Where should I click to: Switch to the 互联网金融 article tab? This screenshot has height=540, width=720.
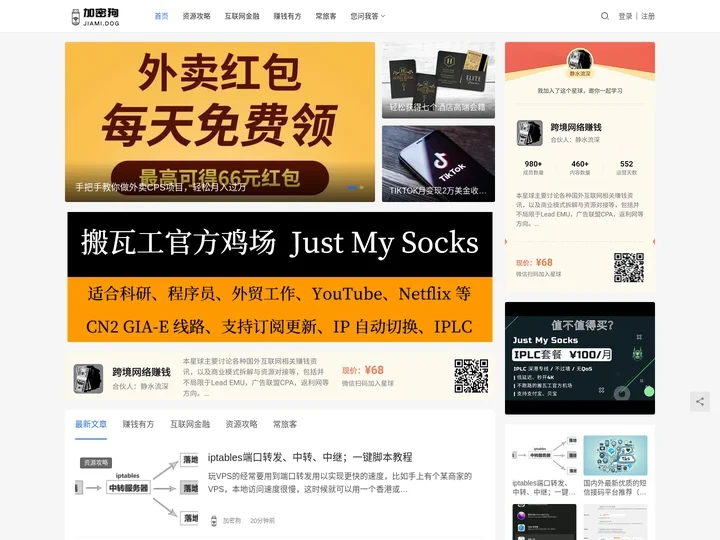coord(190,424)
